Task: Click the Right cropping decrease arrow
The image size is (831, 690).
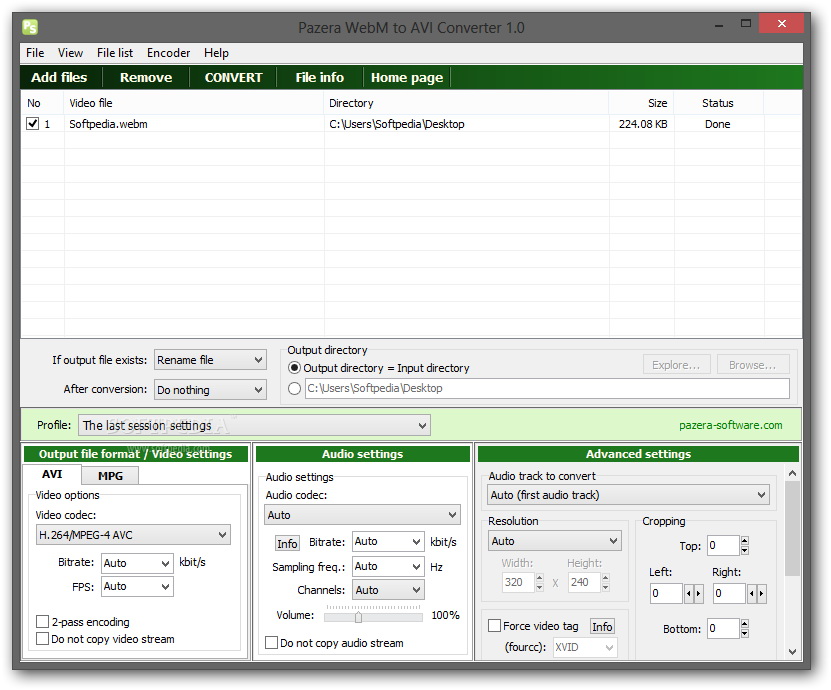Action: click(751, 594)
